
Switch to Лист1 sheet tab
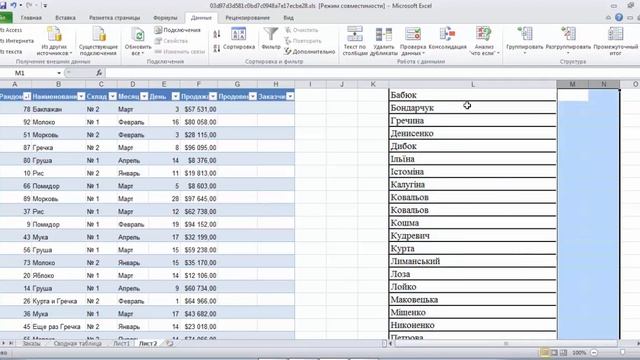(x=121, y=344)
